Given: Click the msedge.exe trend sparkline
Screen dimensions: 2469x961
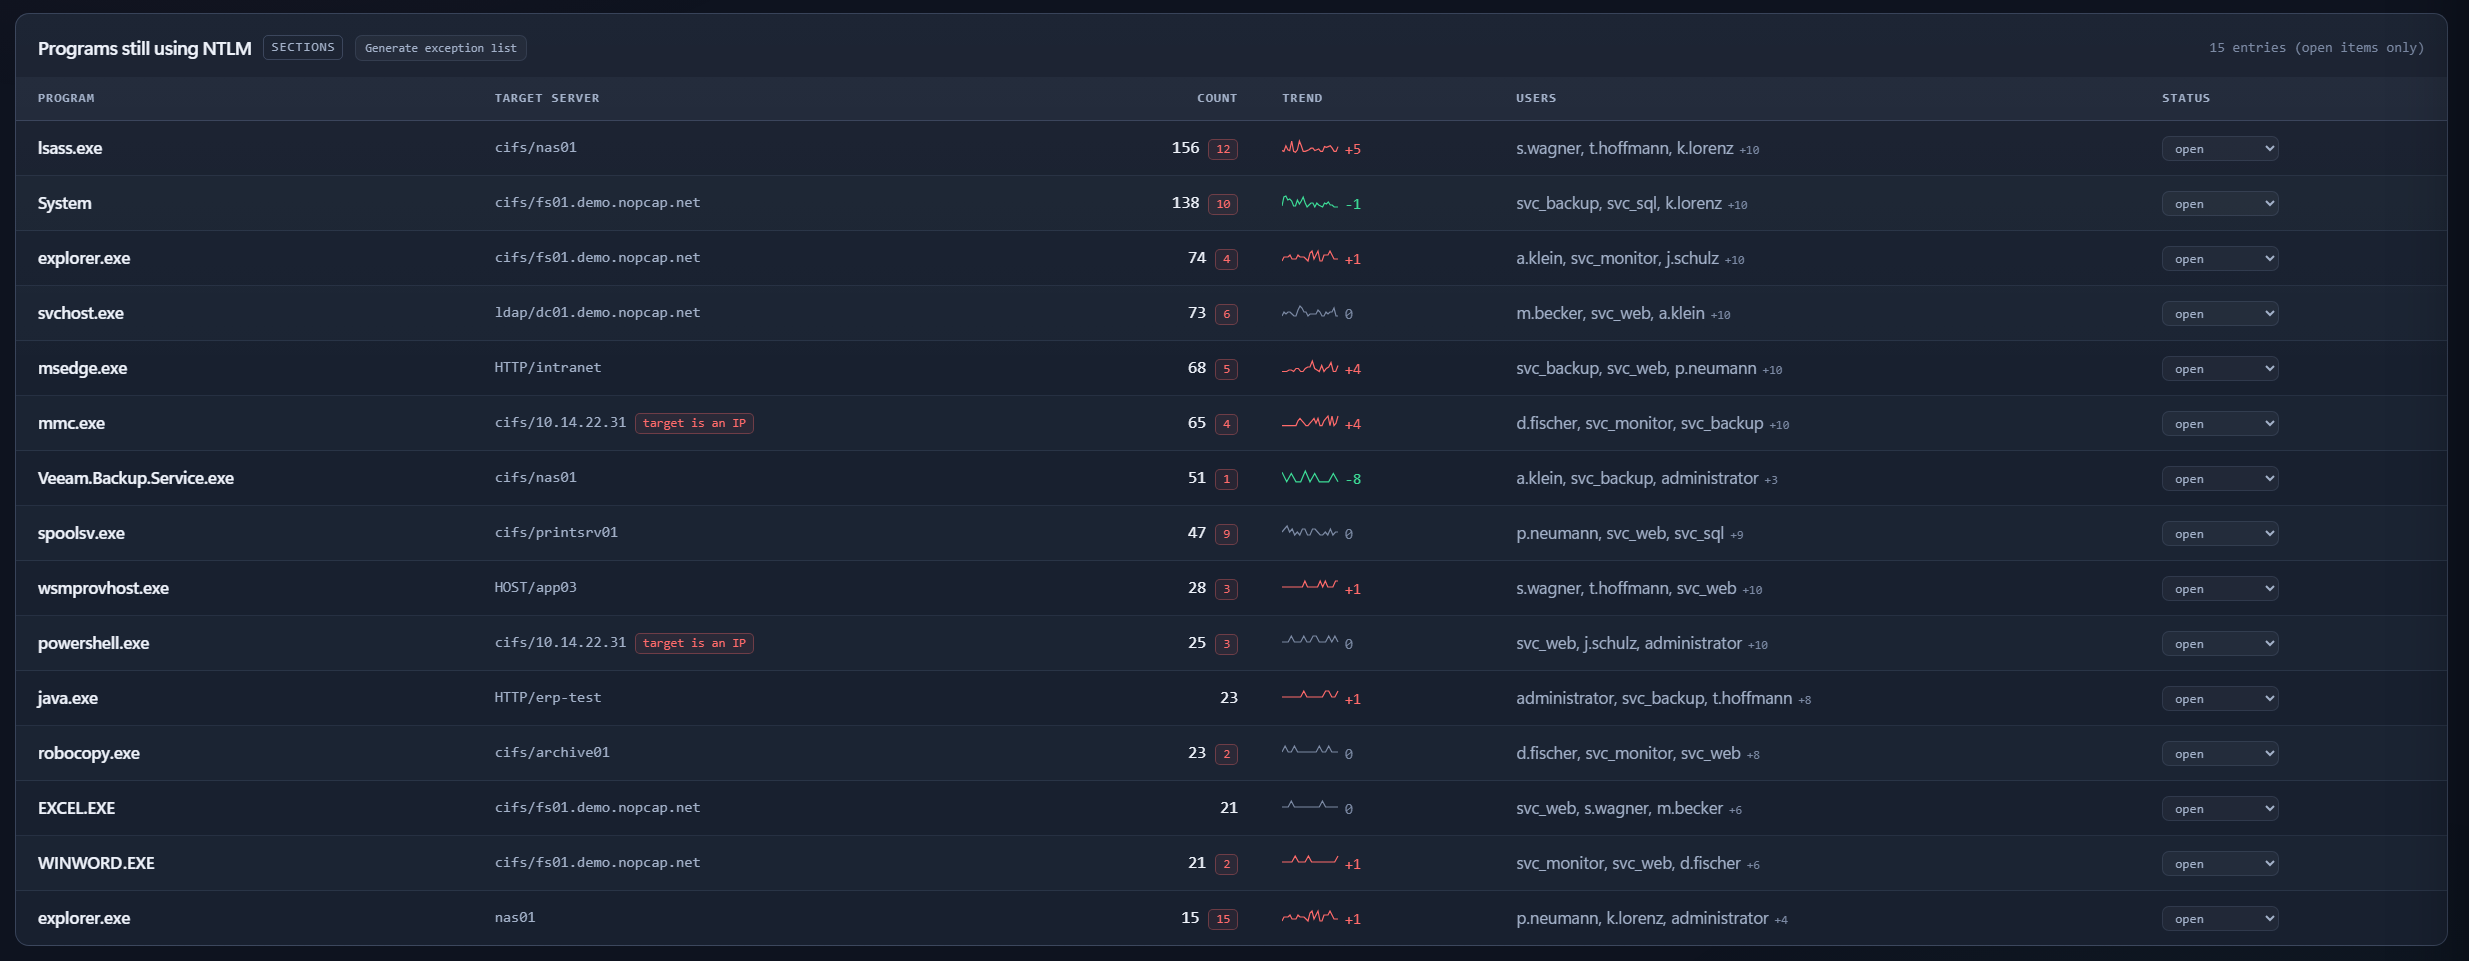Looking at the screenshot, I should (1310, 368).
